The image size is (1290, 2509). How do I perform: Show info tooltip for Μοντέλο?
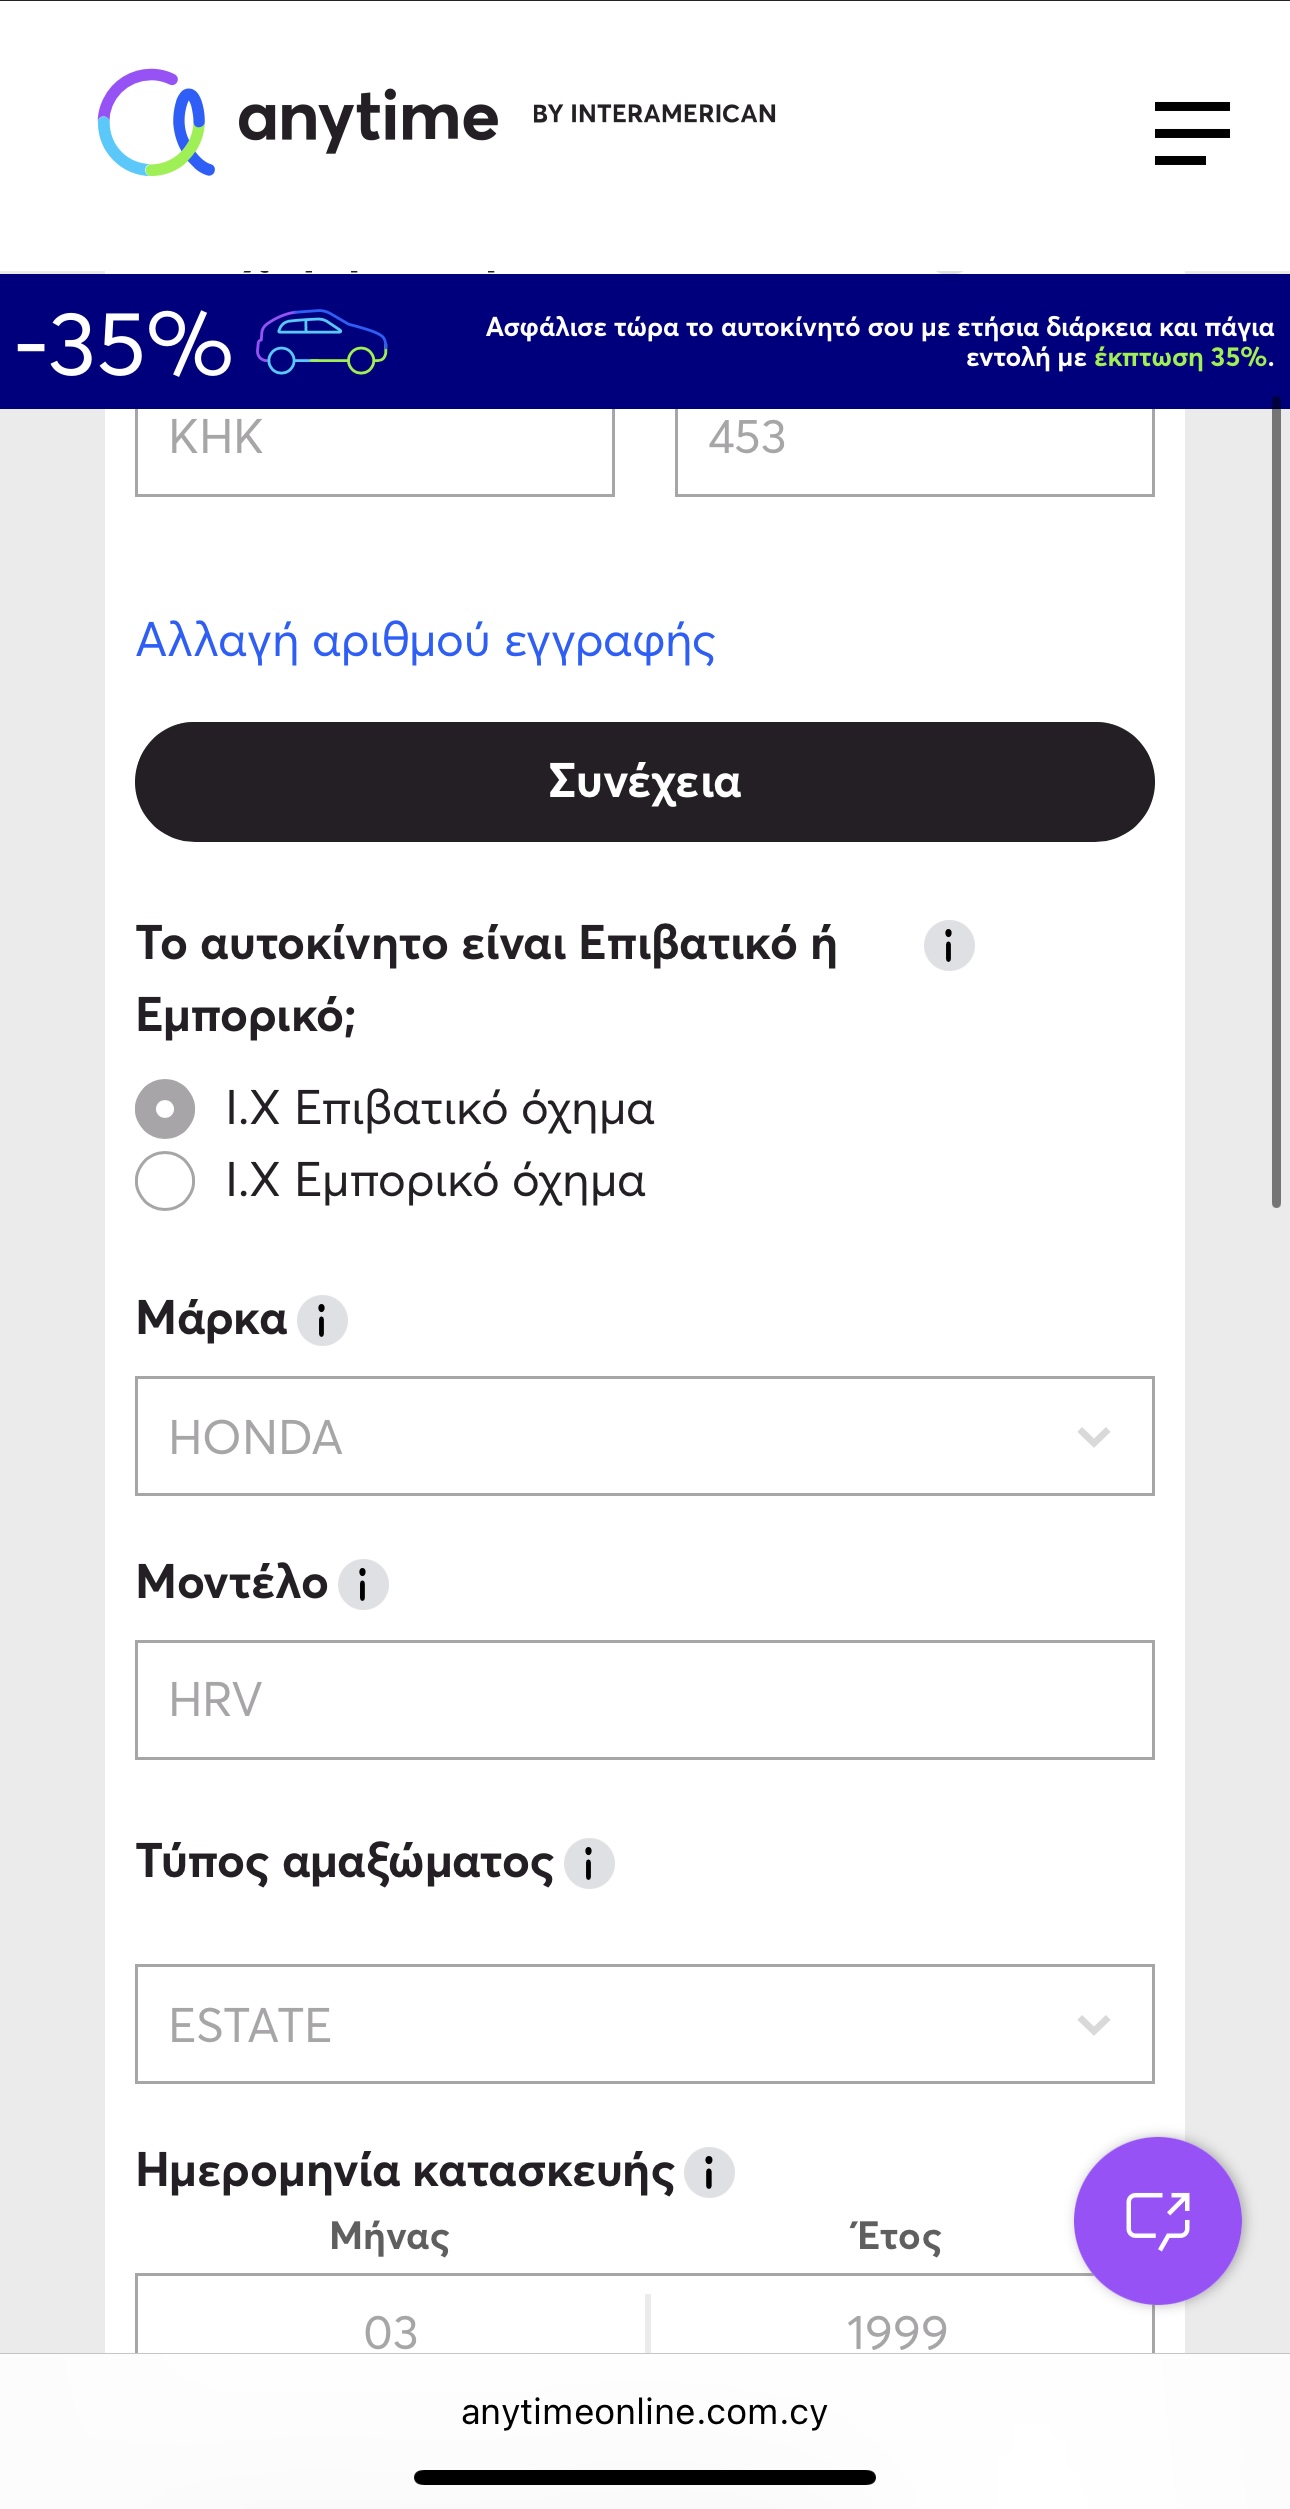pos(363,1584)
